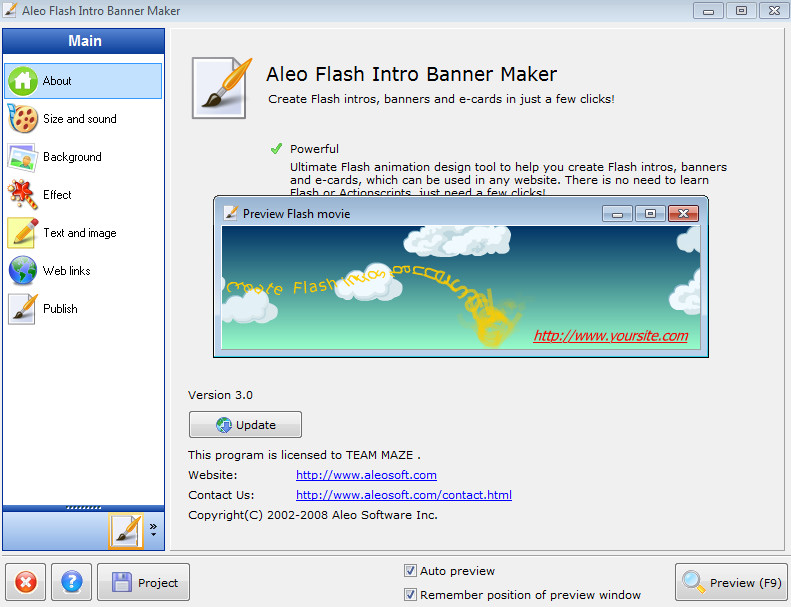Screen dimensions: 791x607
Task: Select Text and image section
Action: (x=80, y=233)
